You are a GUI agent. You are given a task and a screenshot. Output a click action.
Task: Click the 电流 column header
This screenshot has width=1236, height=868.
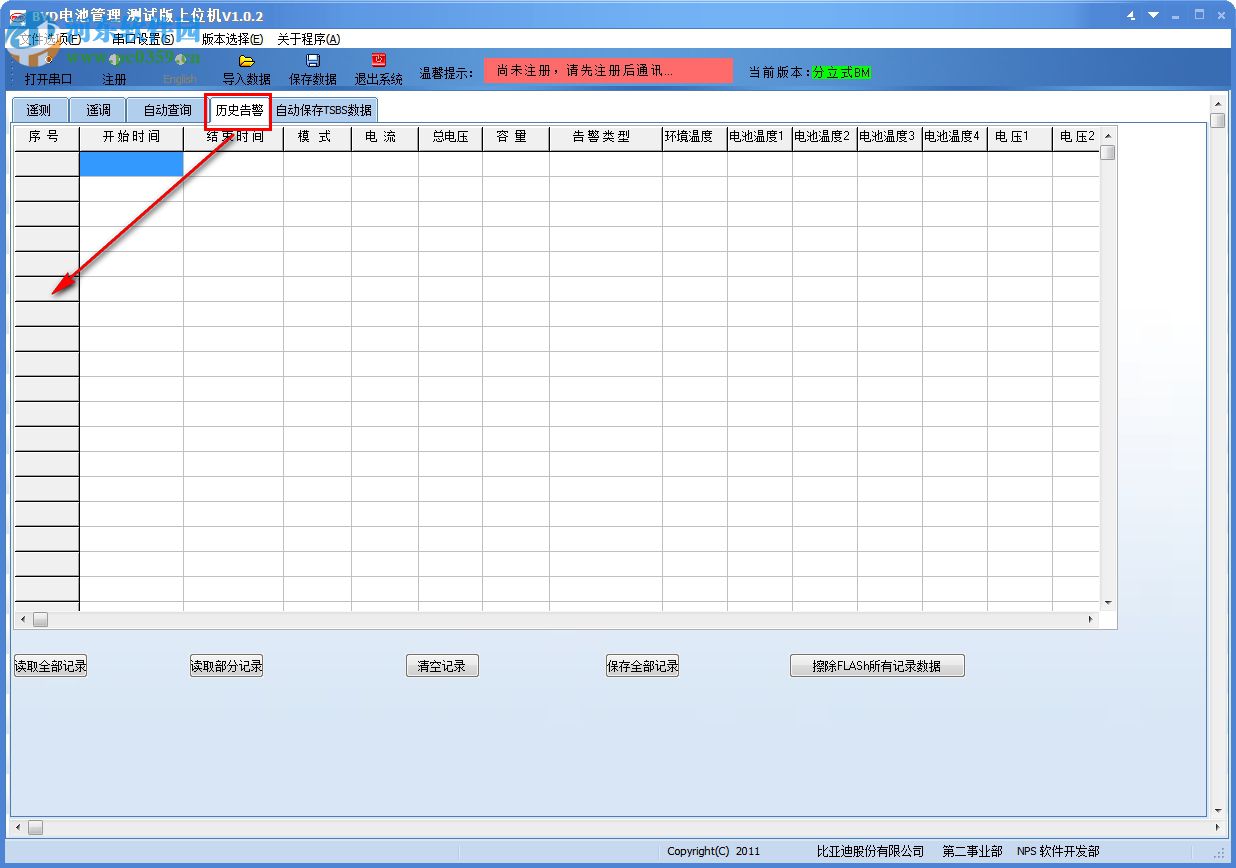pos(384,137)
